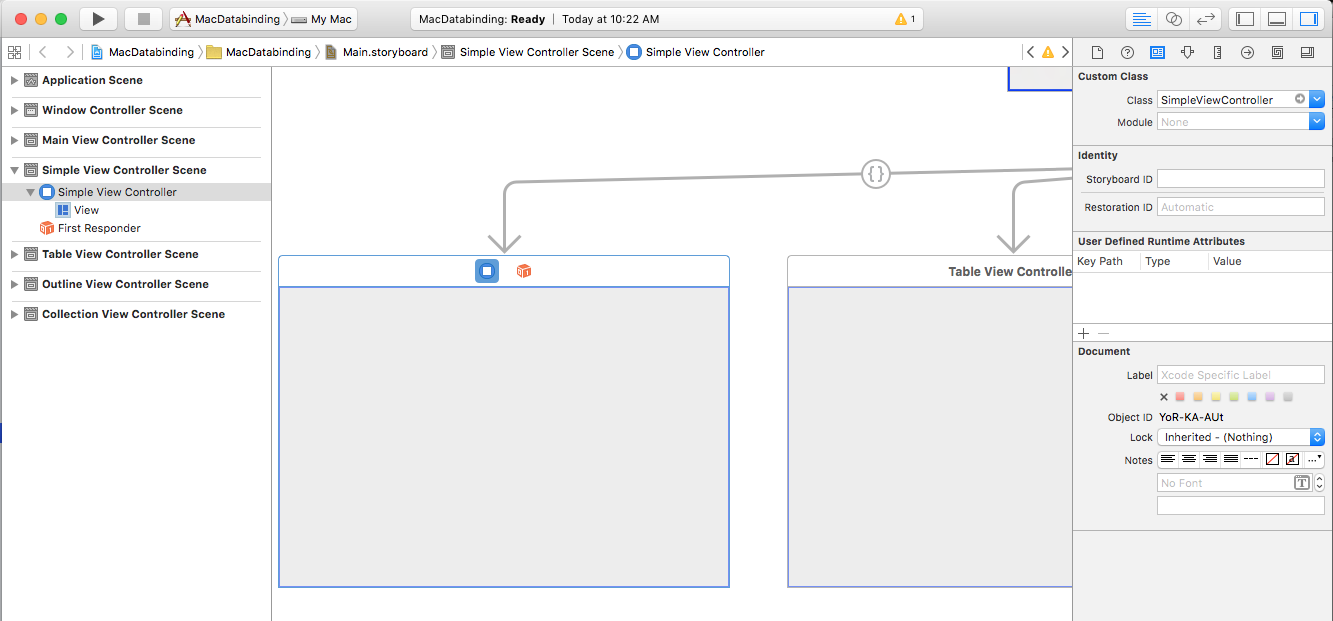Image resolution: width=1333 pixels, height=621 pixels.
Task: Go forward in editor history
Action: [x=69, y=52]
